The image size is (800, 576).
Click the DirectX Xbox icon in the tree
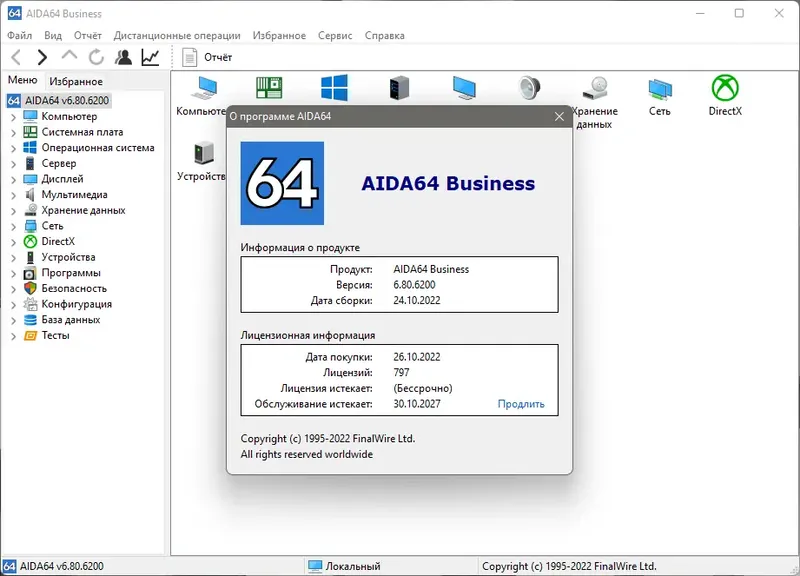click(x=31, y=241)
